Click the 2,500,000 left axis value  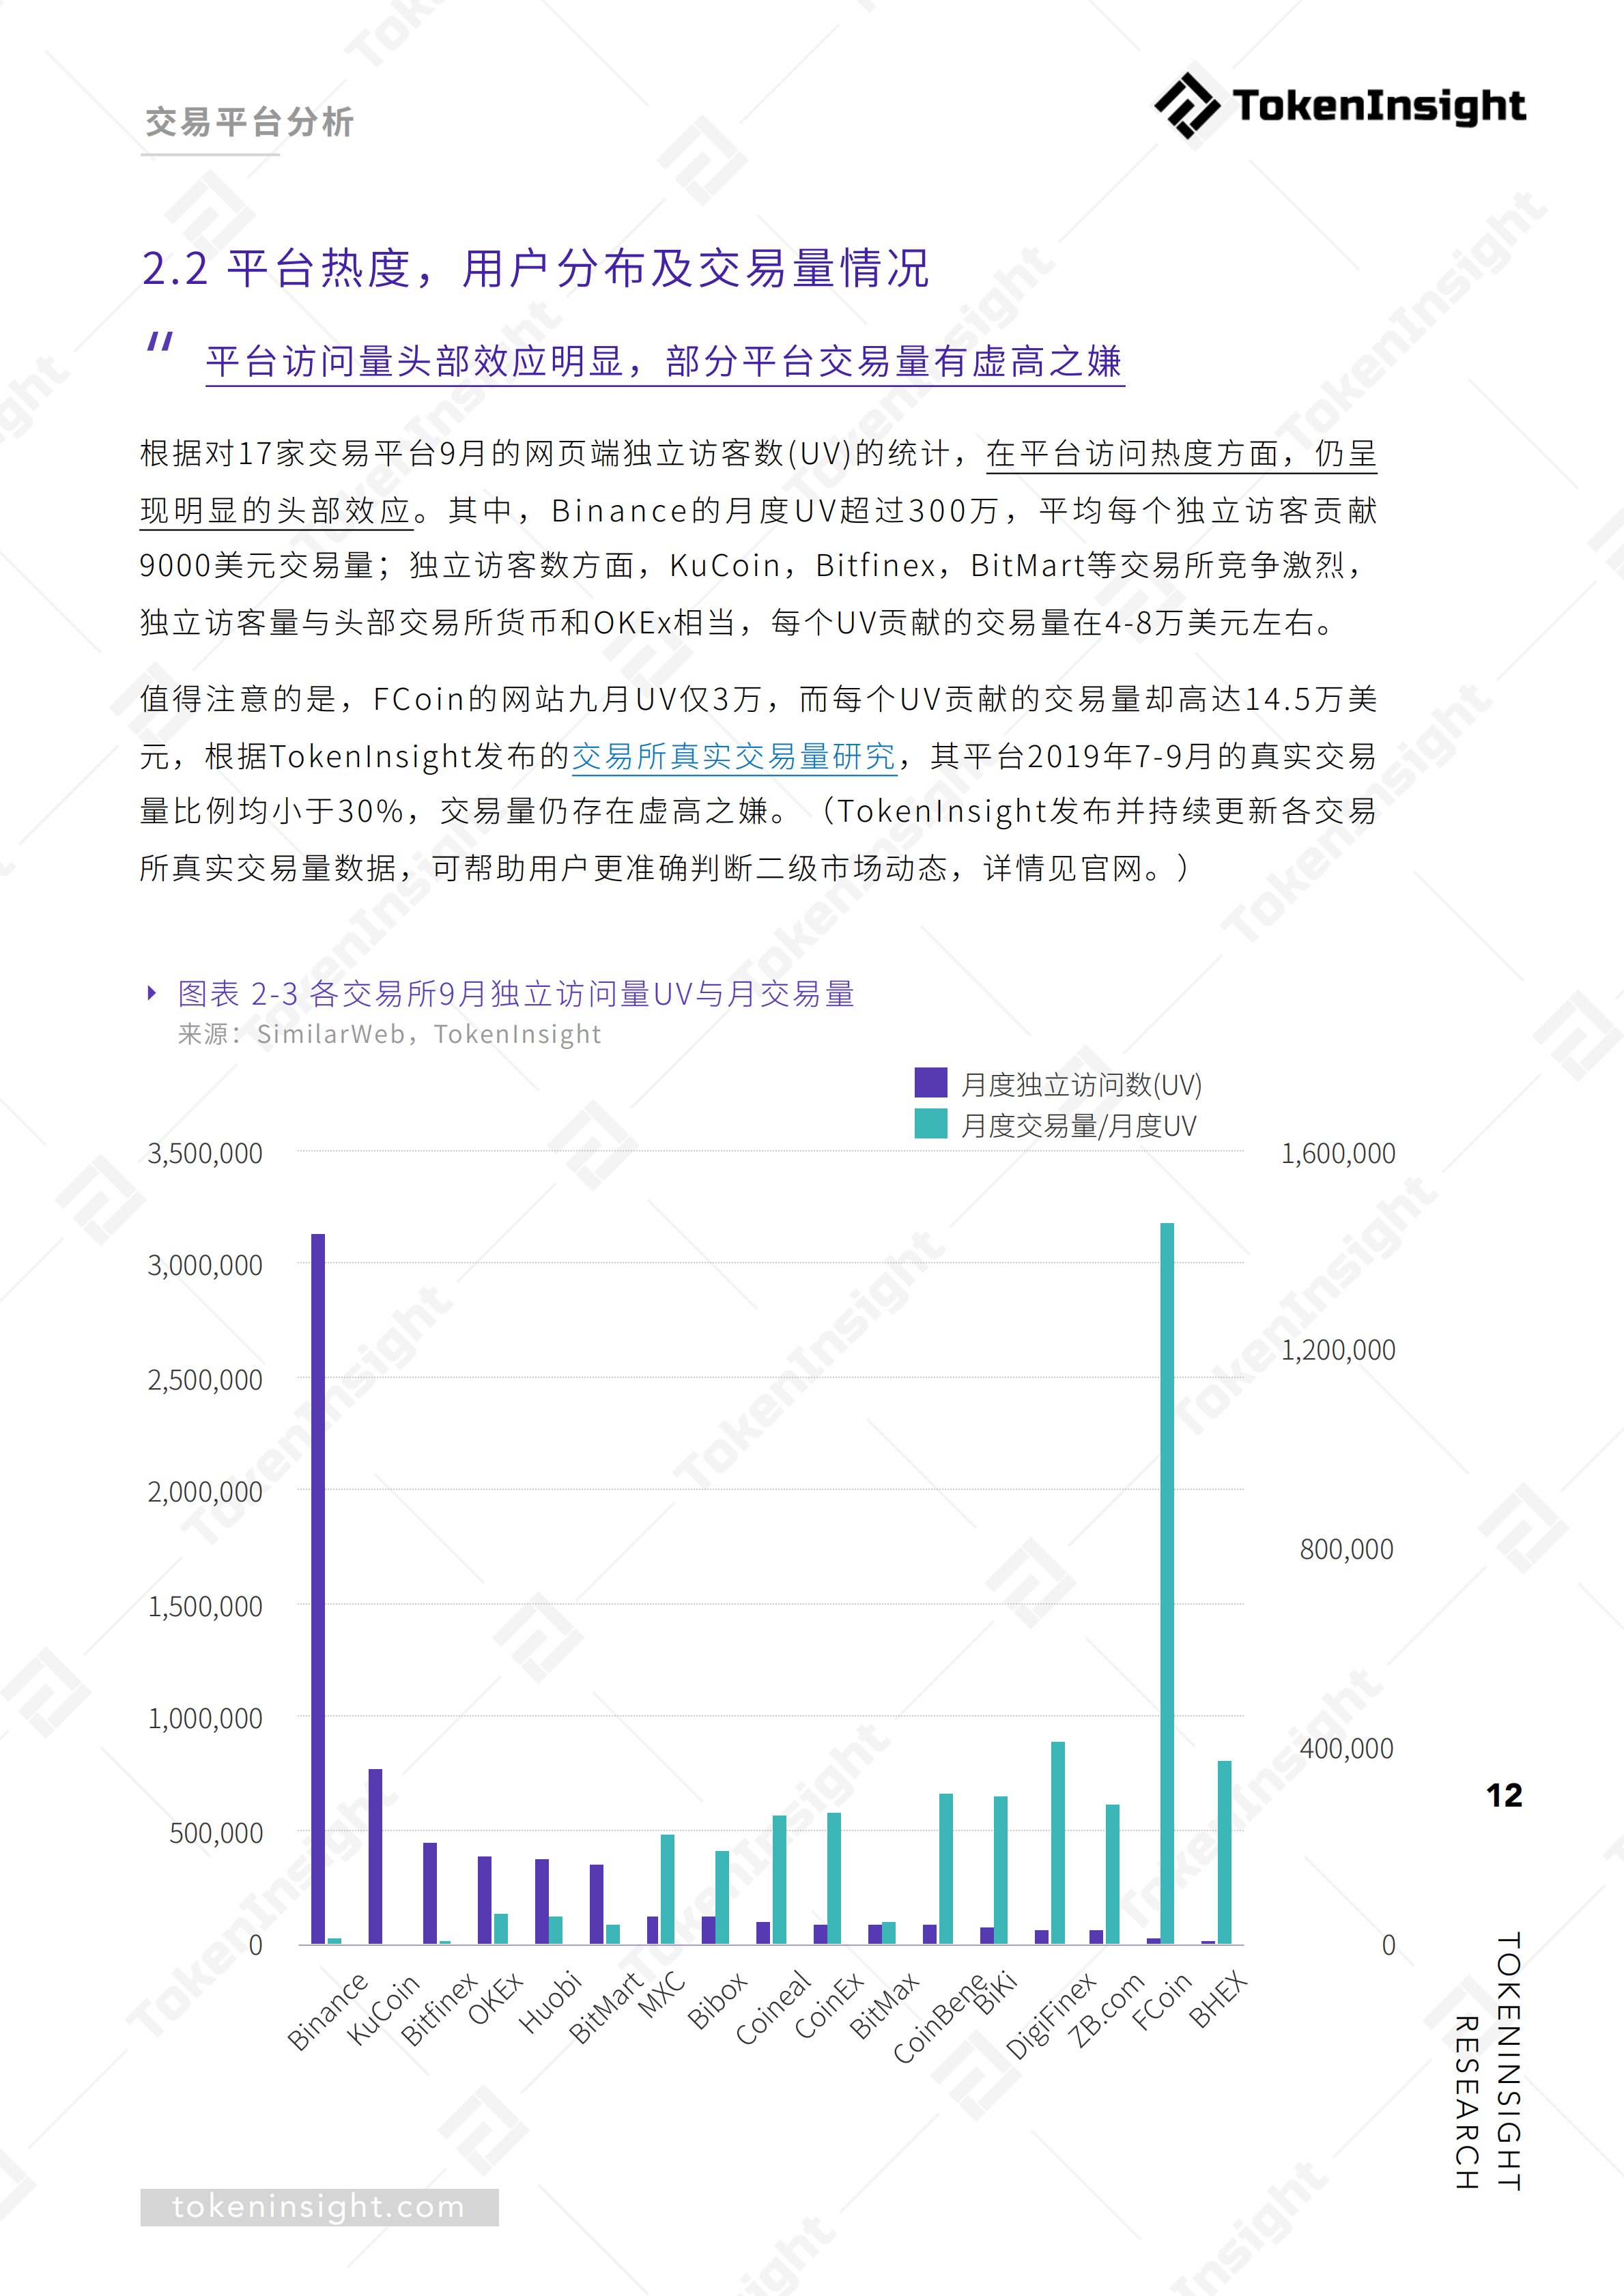click(x=205, y=1381)
